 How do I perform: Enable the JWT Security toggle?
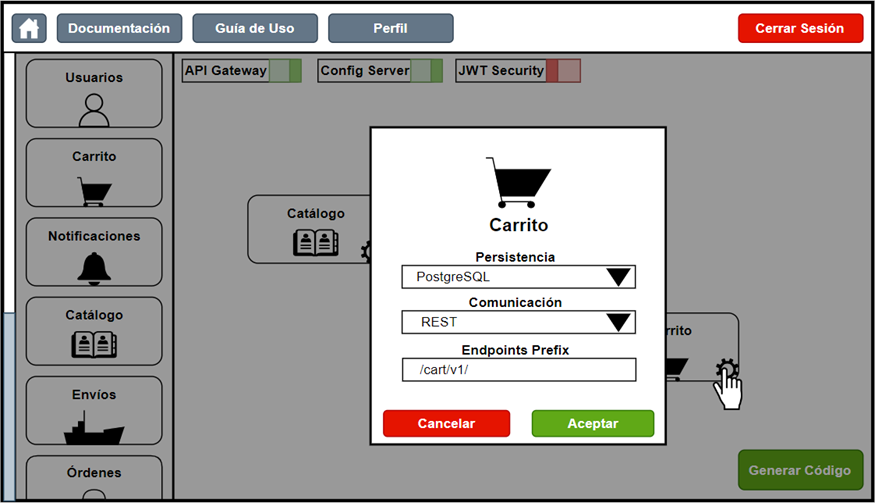[563, 71]
